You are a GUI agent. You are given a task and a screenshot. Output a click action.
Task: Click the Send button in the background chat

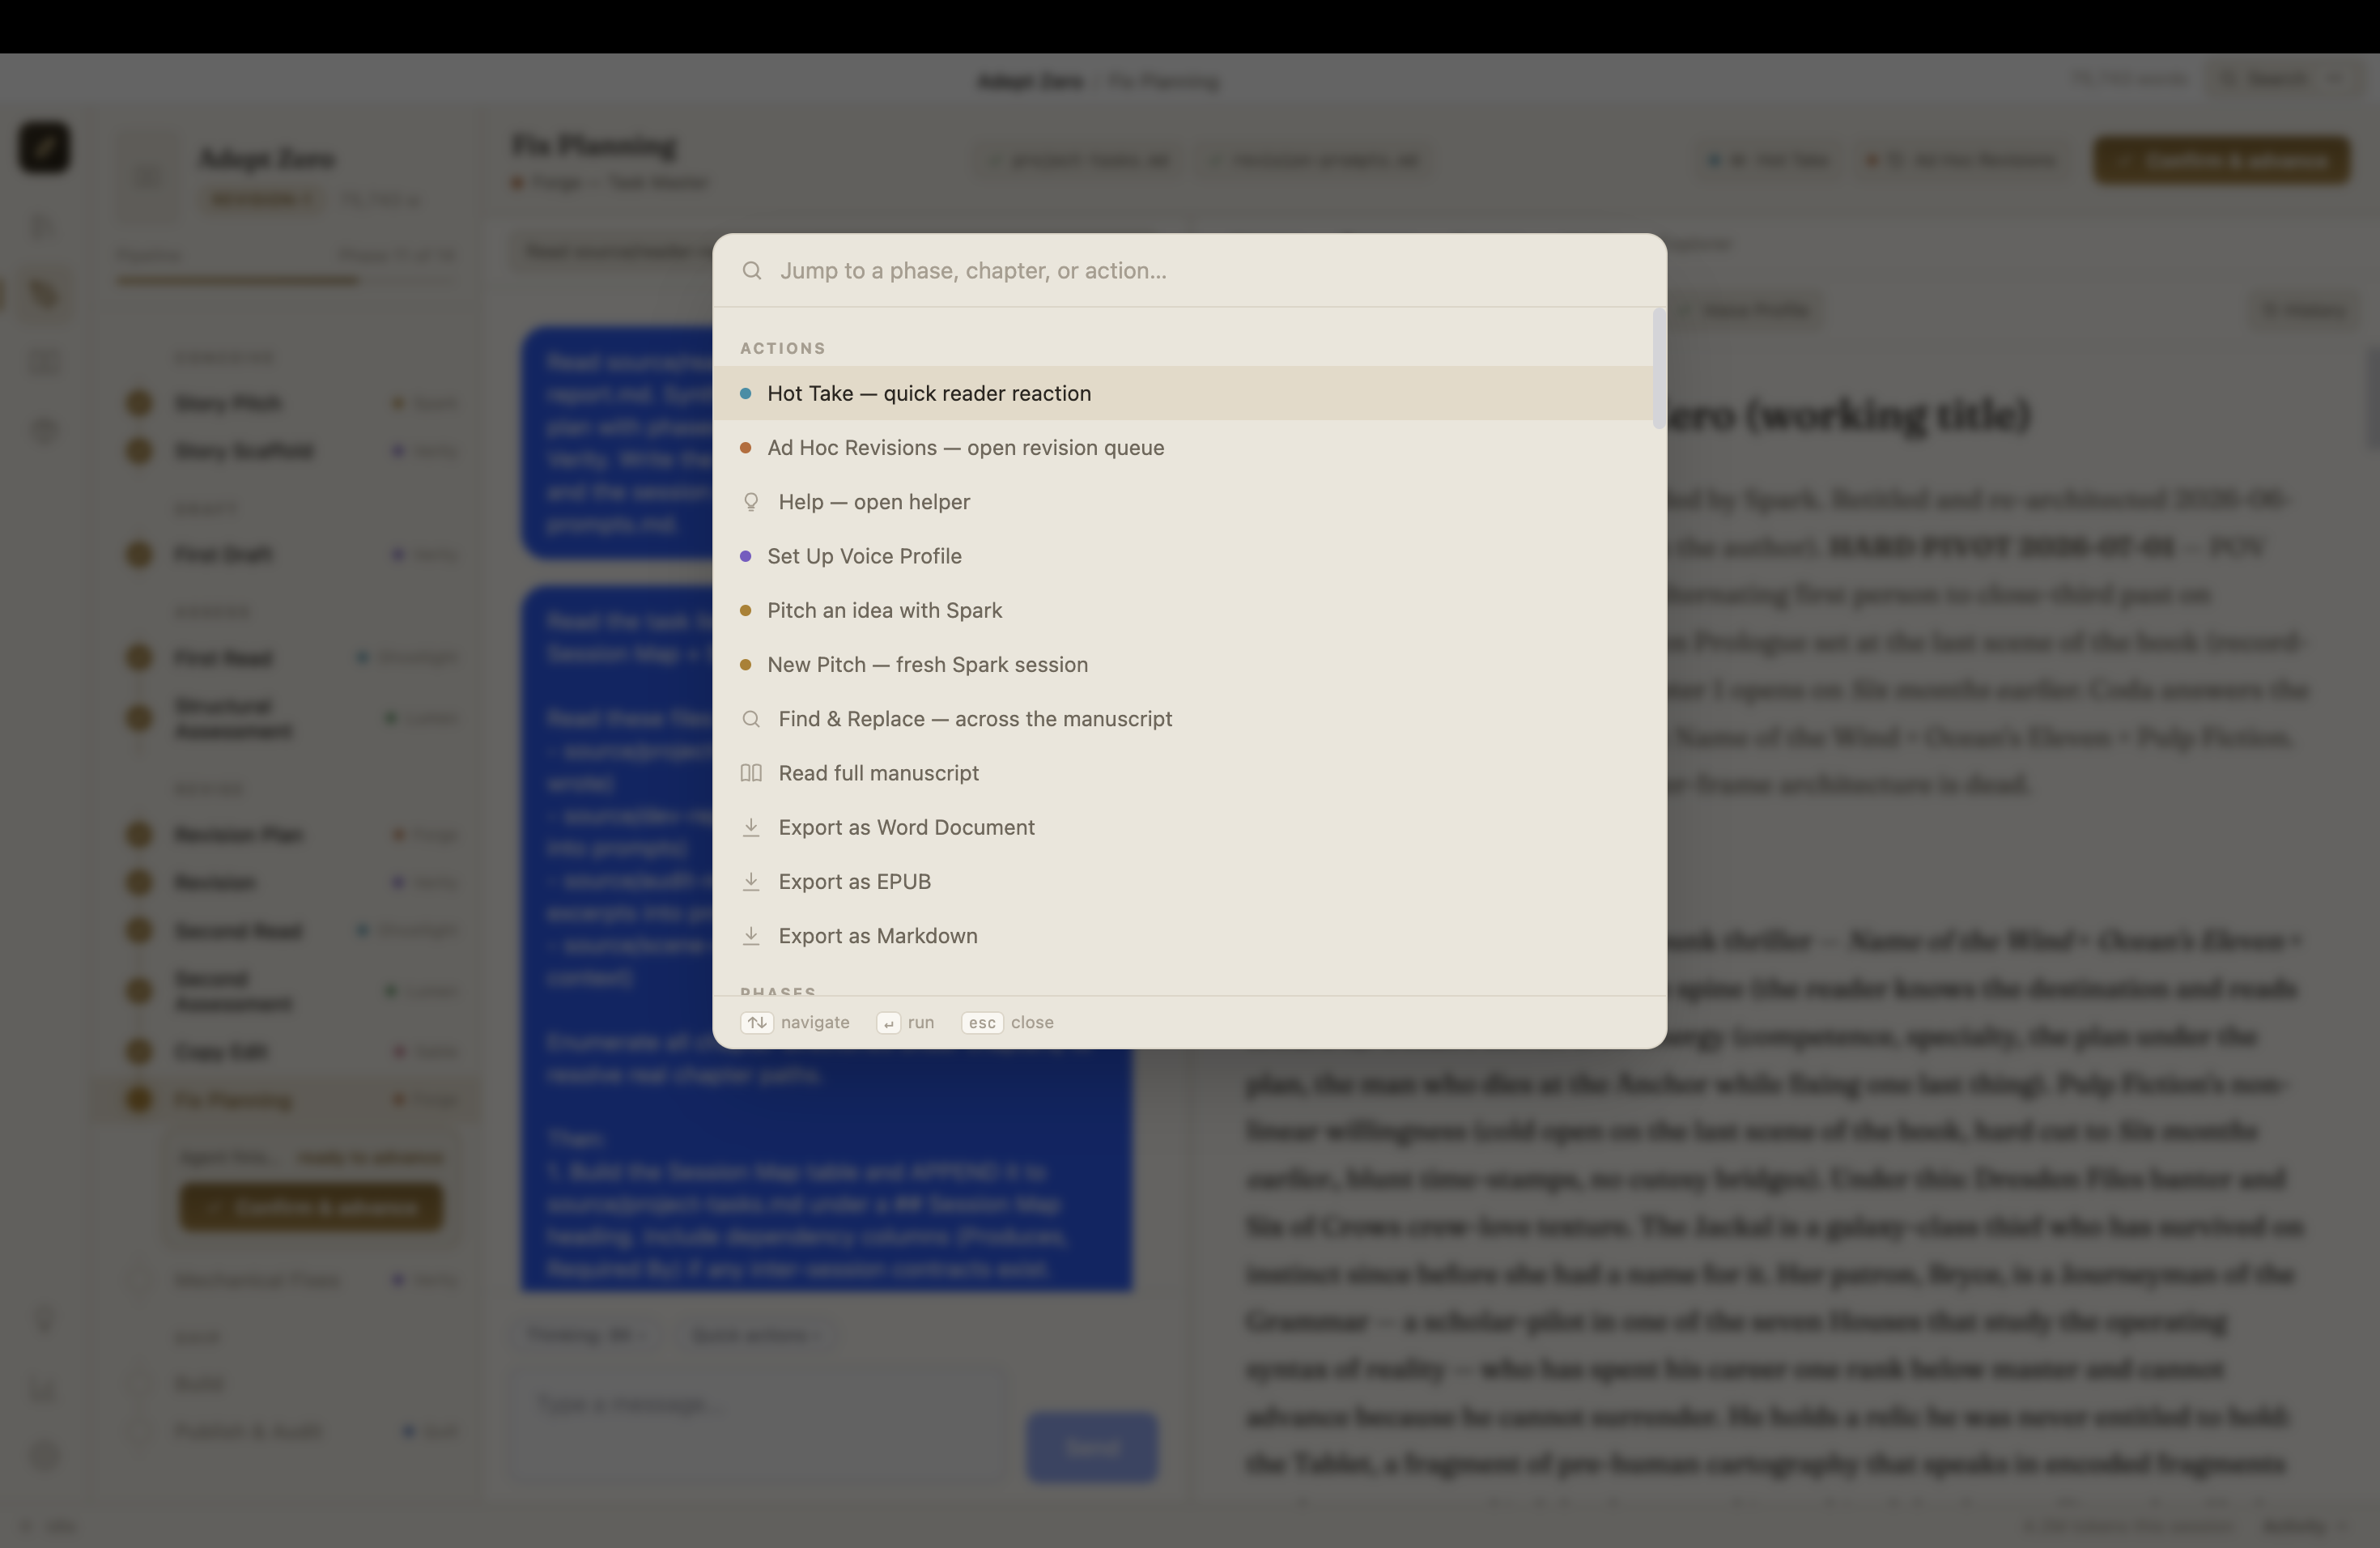pyautogui.click(x=1092, y=1446)
